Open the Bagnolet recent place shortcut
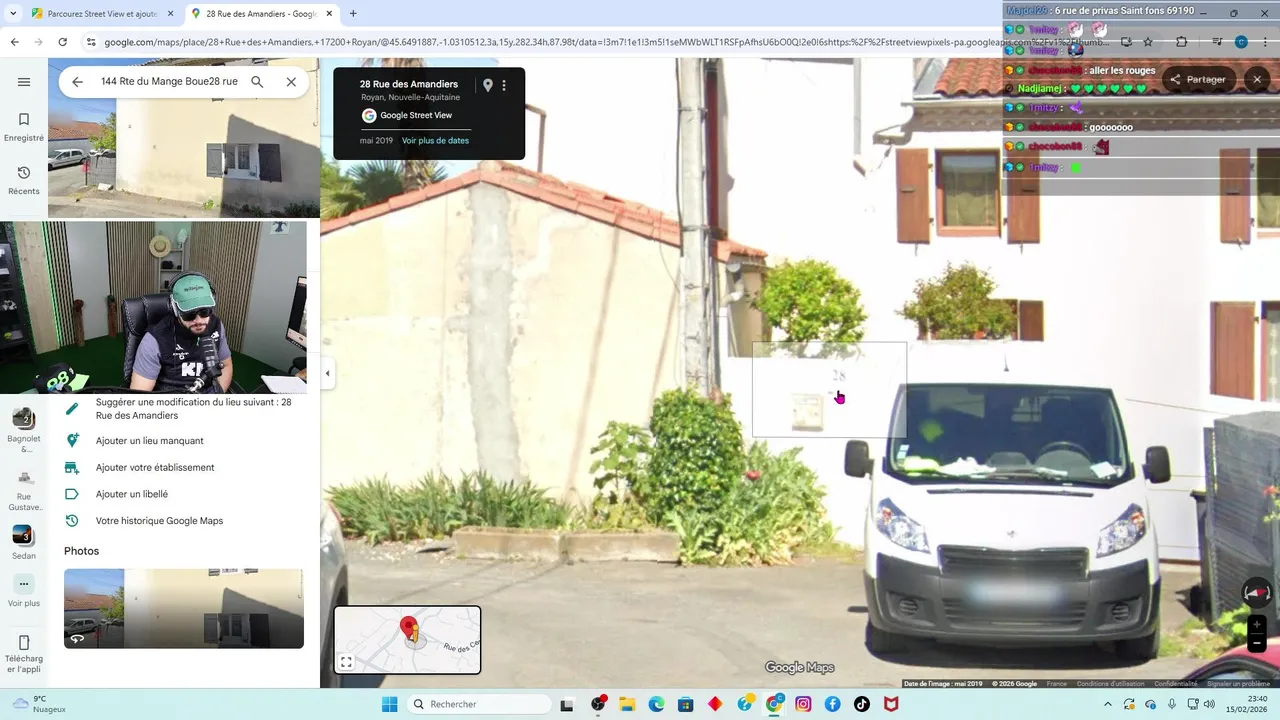 [24, 430]
